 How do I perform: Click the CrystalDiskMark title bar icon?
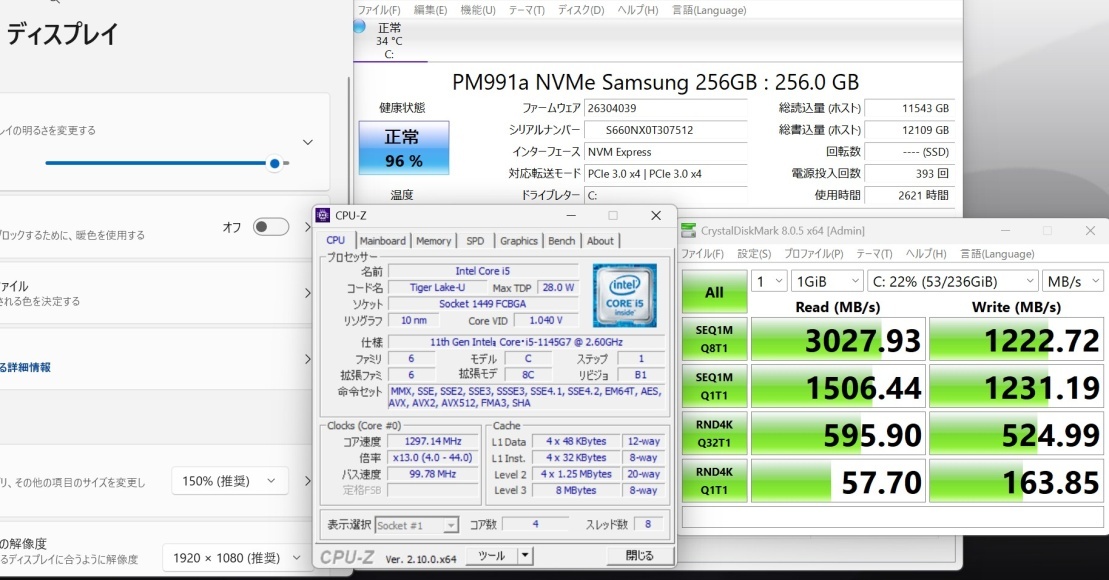pos(689,230)
